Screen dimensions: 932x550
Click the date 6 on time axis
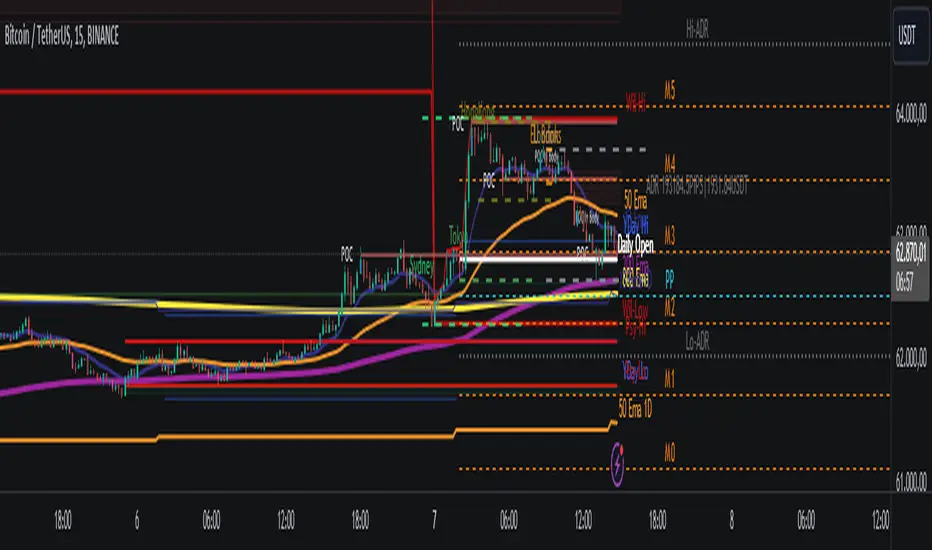(137, 520)
